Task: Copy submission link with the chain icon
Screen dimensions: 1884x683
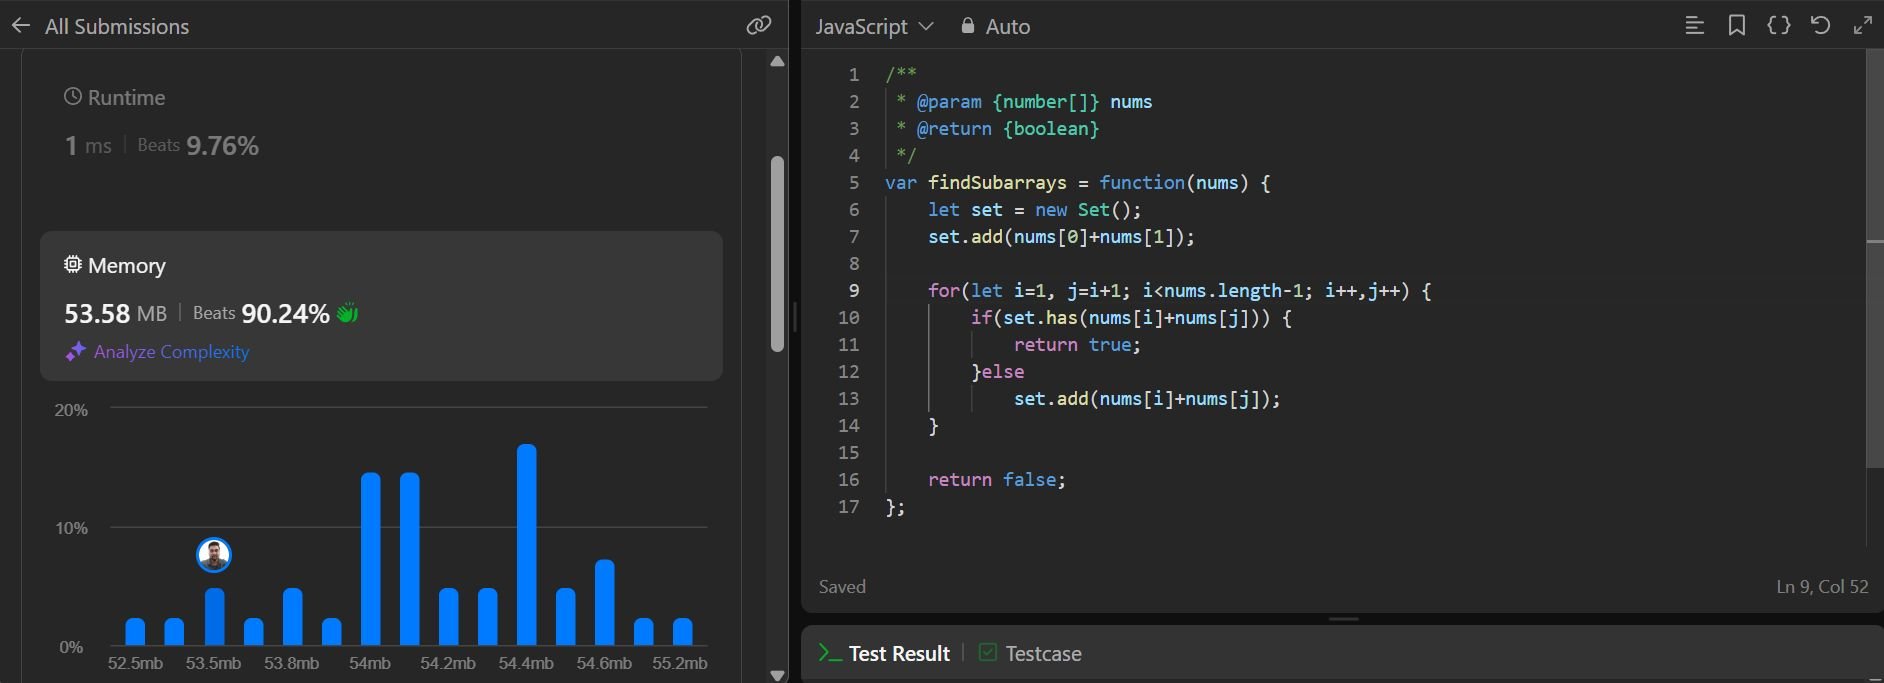Action: click(x=759, y=26)
